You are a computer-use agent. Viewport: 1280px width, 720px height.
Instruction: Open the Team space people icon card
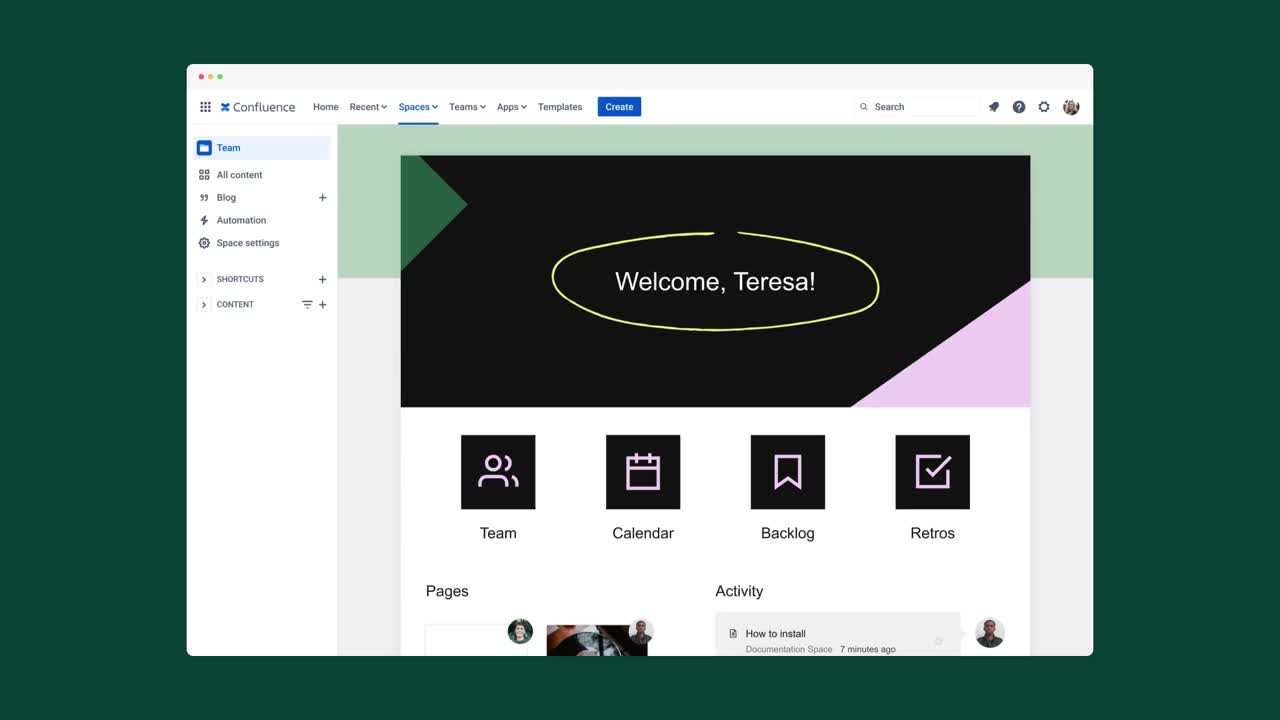click(498, 471)
